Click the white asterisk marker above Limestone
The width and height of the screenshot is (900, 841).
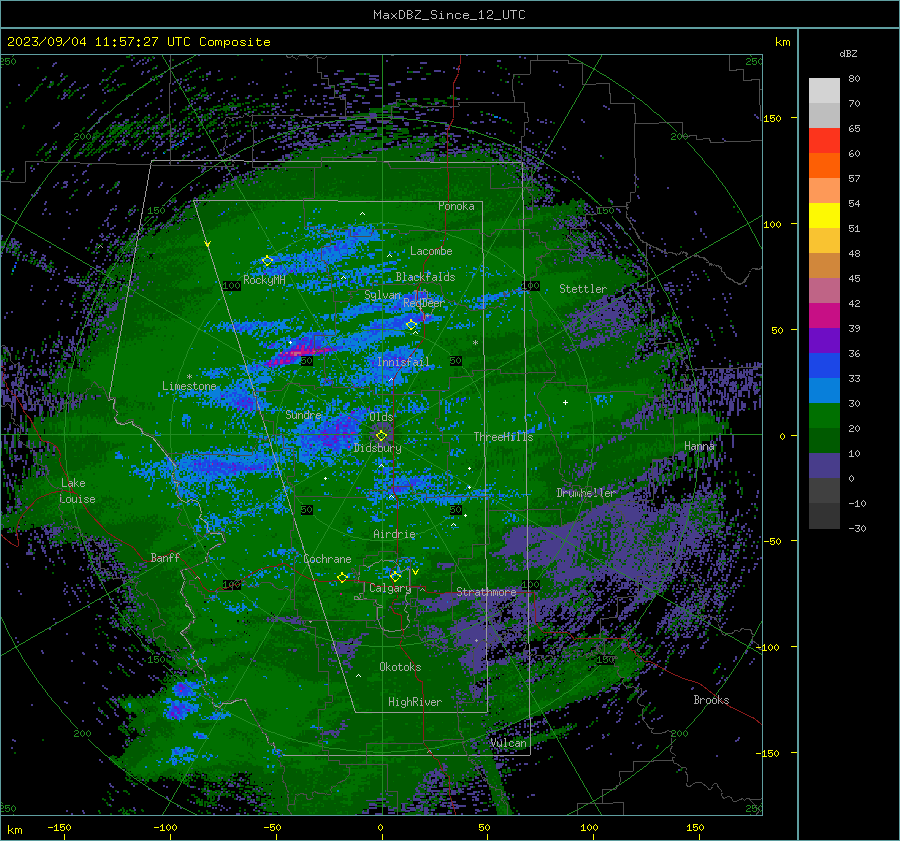pos(189,377)
